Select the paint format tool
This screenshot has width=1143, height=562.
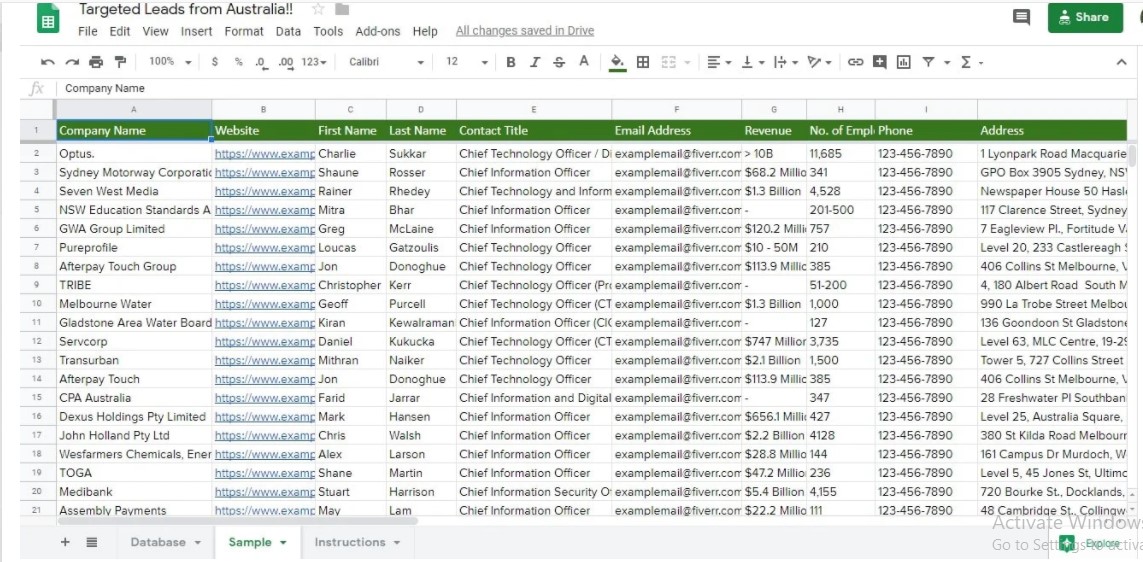[120, 62]
